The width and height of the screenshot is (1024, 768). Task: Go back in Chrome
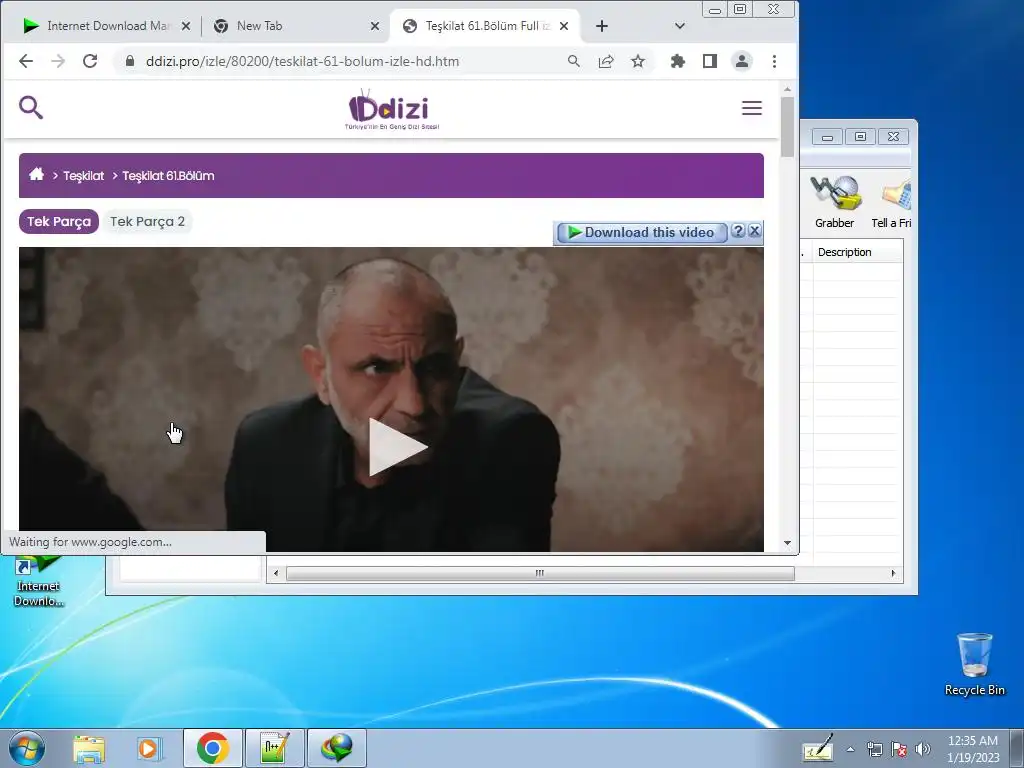pos(26,61)
